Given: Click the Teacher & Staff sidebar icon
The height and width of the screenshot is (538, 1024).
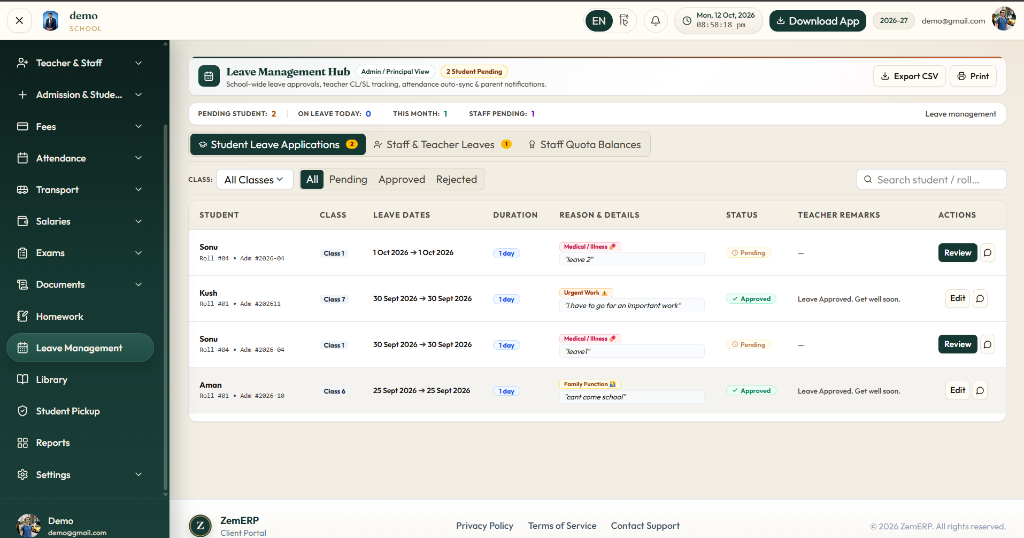Looking at the screenshot, I should pos(22,63).
